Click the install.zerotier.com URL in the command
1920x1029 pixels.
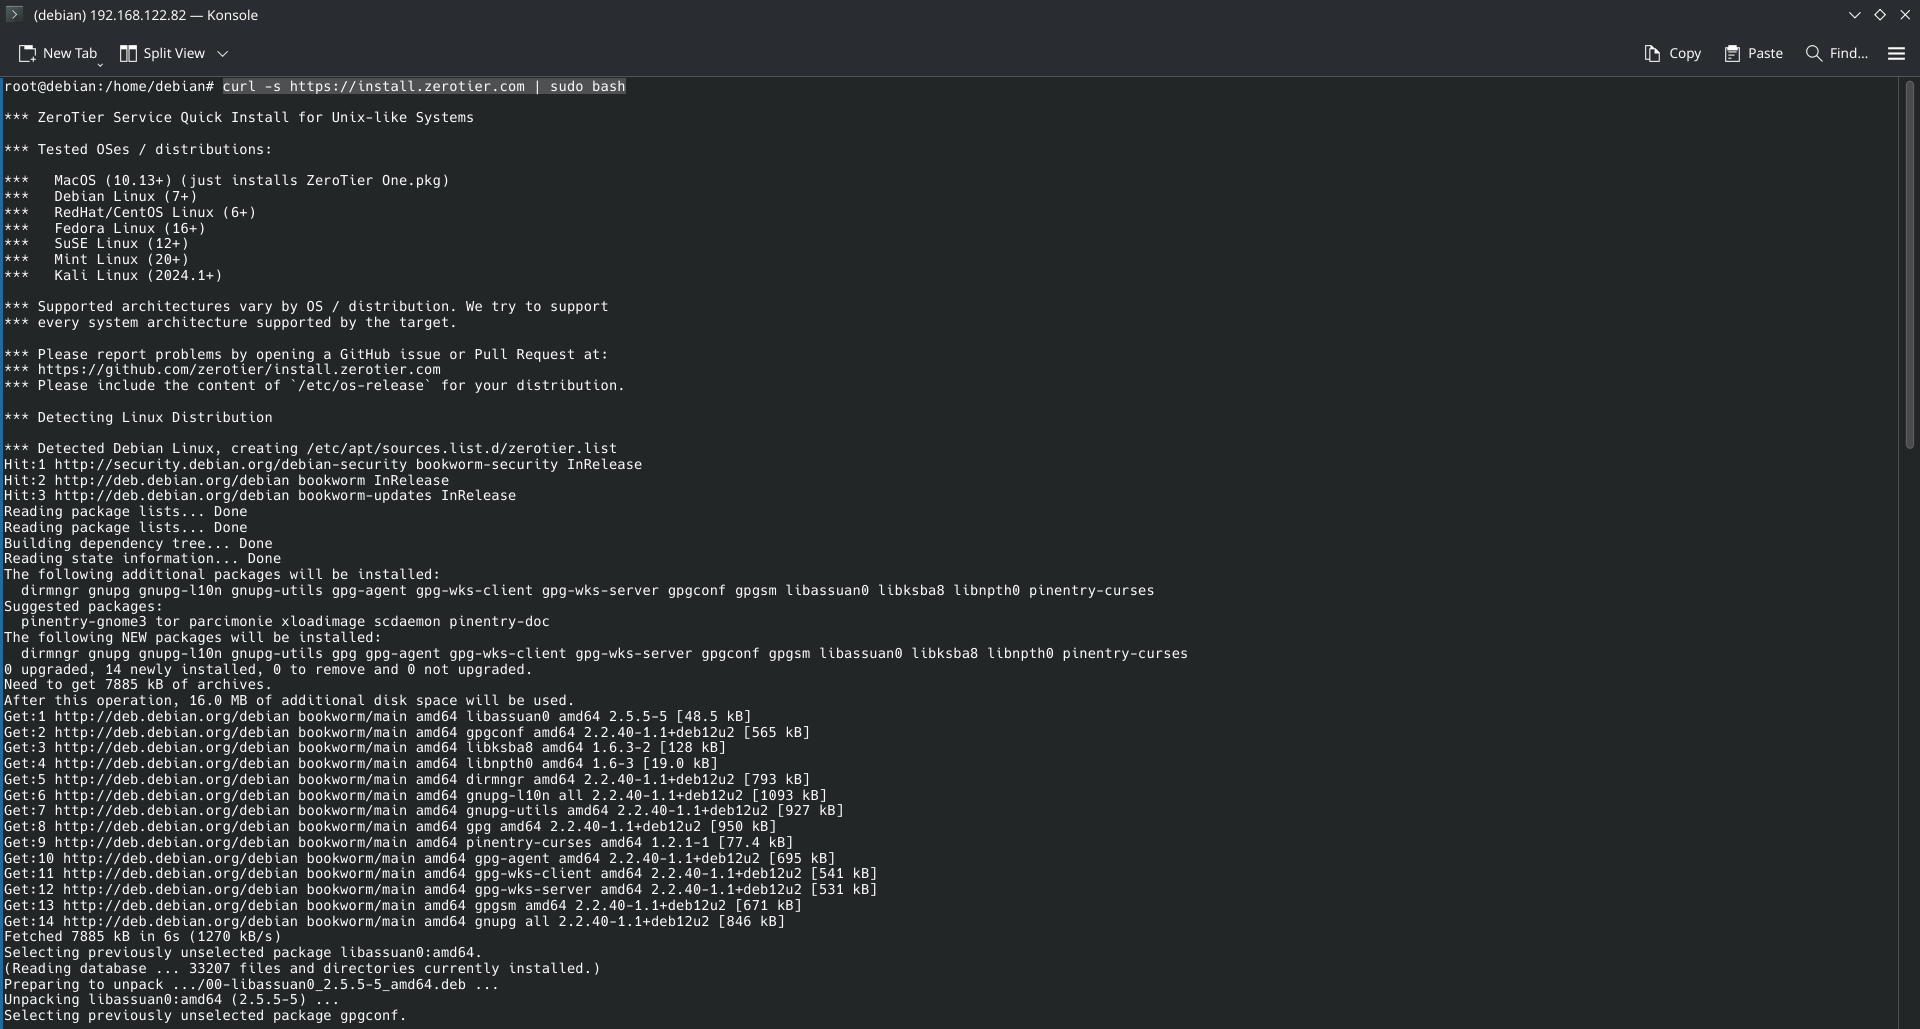tap(407, 87)
